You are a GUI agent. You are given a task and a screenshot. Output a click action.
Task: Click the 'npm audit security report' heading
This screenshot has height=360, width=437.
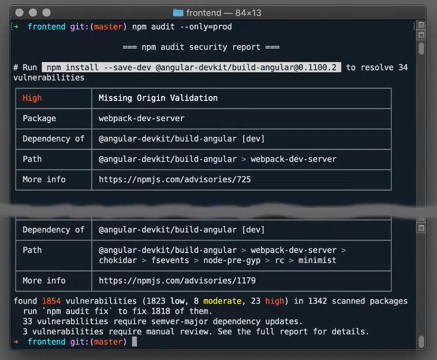201,47
